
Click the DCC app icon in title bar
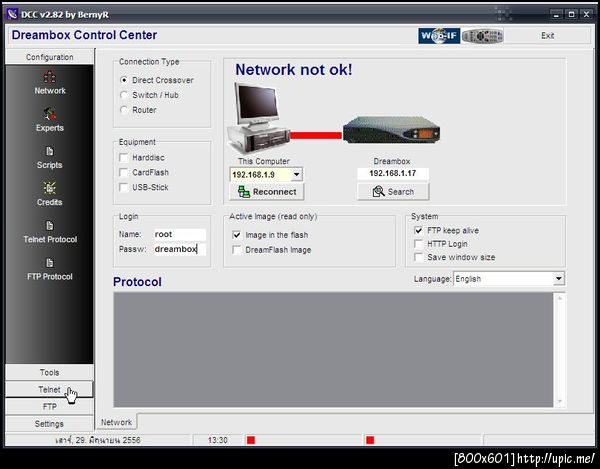click(12, 15)
